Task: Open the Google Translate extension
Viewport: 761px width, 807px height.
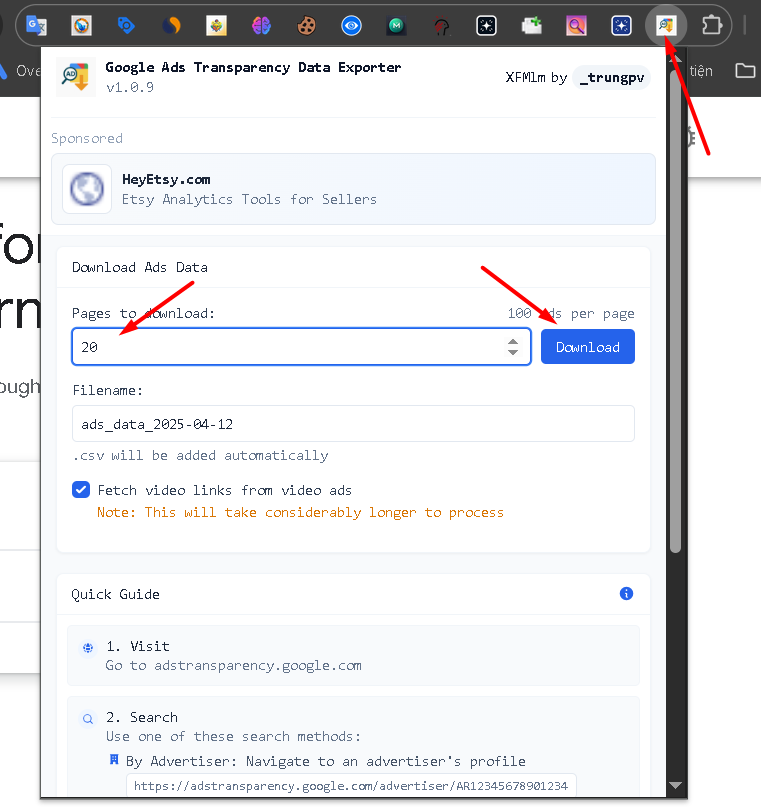Action: (37, 25)
